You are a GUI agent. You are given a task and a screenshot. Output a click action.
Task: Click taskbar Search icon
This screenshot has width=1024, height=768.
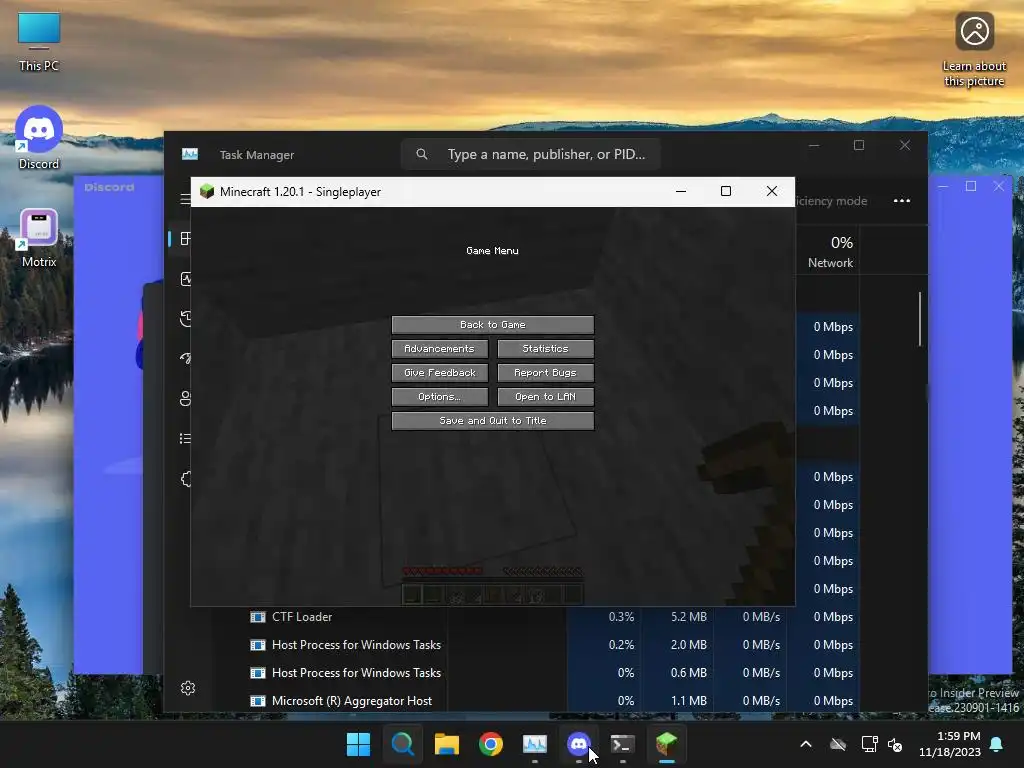[402, 744]
